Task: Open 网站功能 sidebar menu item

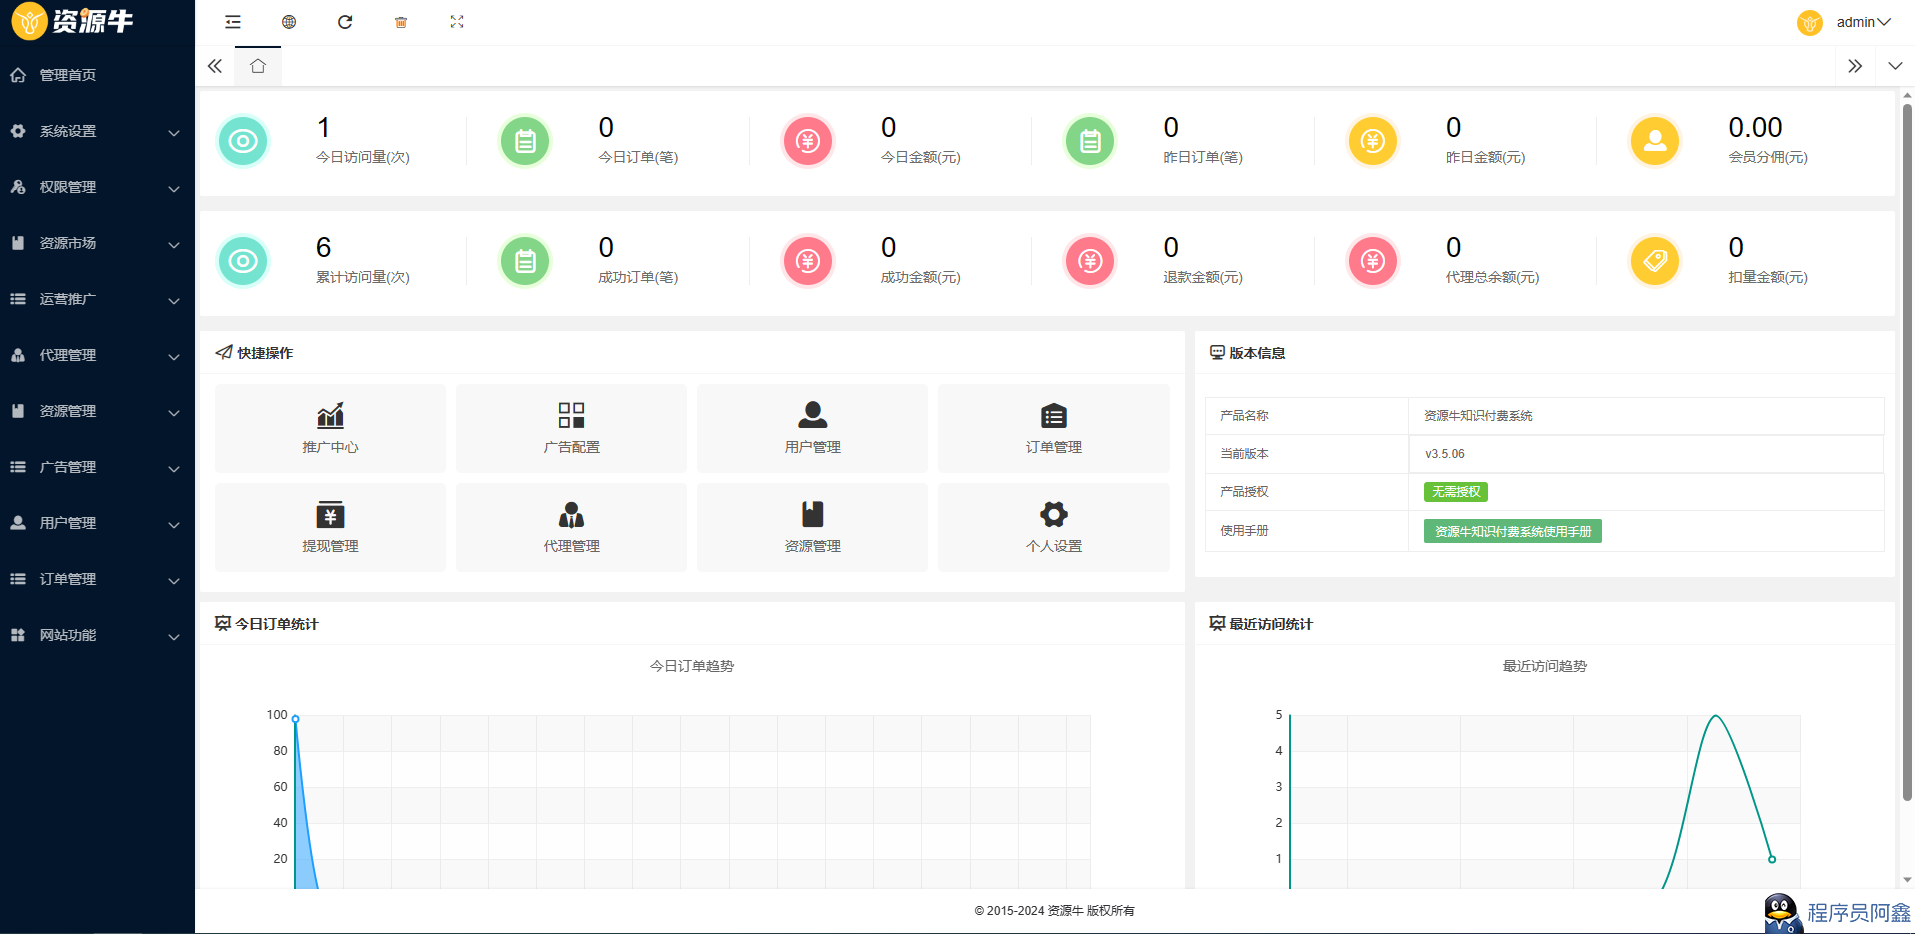Action: [x=97, y=635]
